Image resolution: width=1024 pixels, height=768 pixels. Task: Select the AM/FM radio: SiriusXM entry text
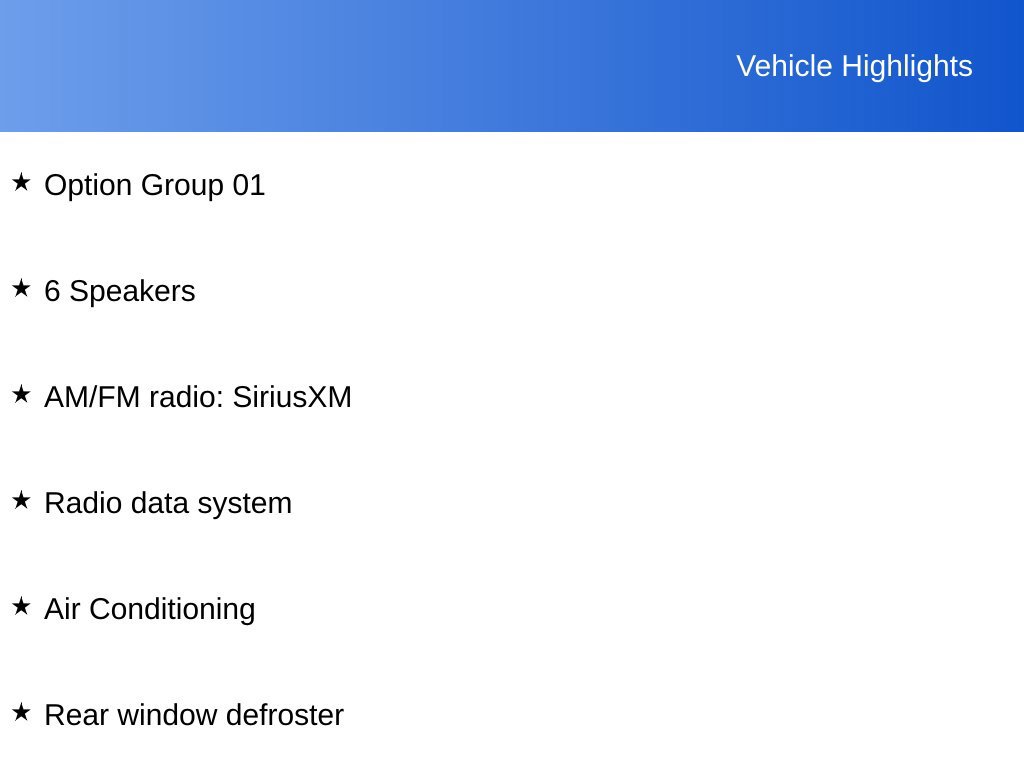pyautogui.click(x=198, y=397)
